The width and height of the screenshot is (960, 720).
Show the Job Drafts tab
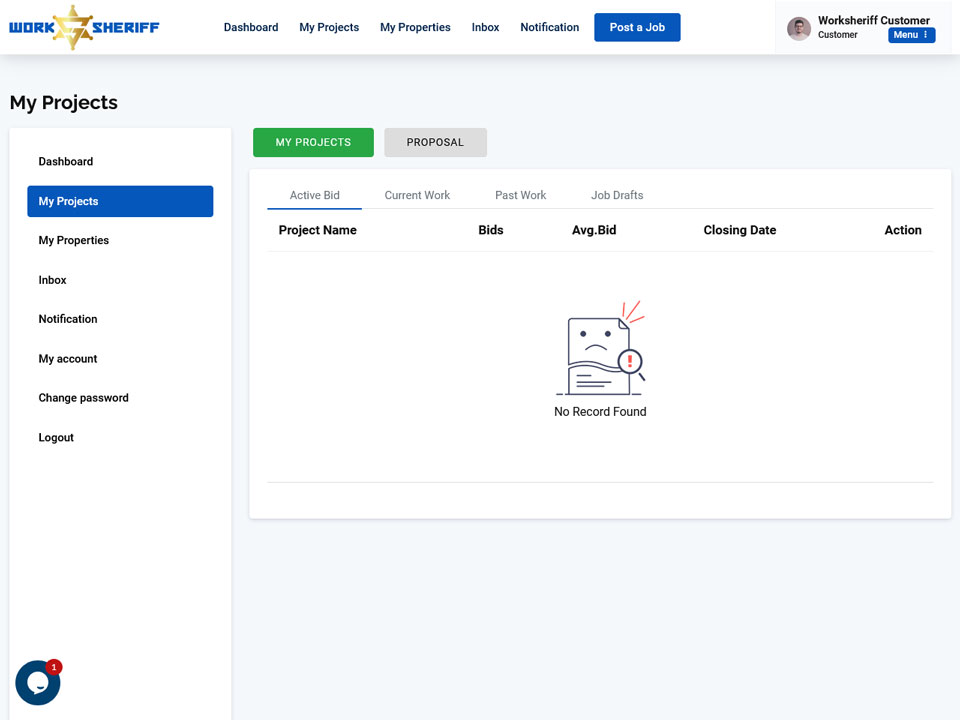617,195
